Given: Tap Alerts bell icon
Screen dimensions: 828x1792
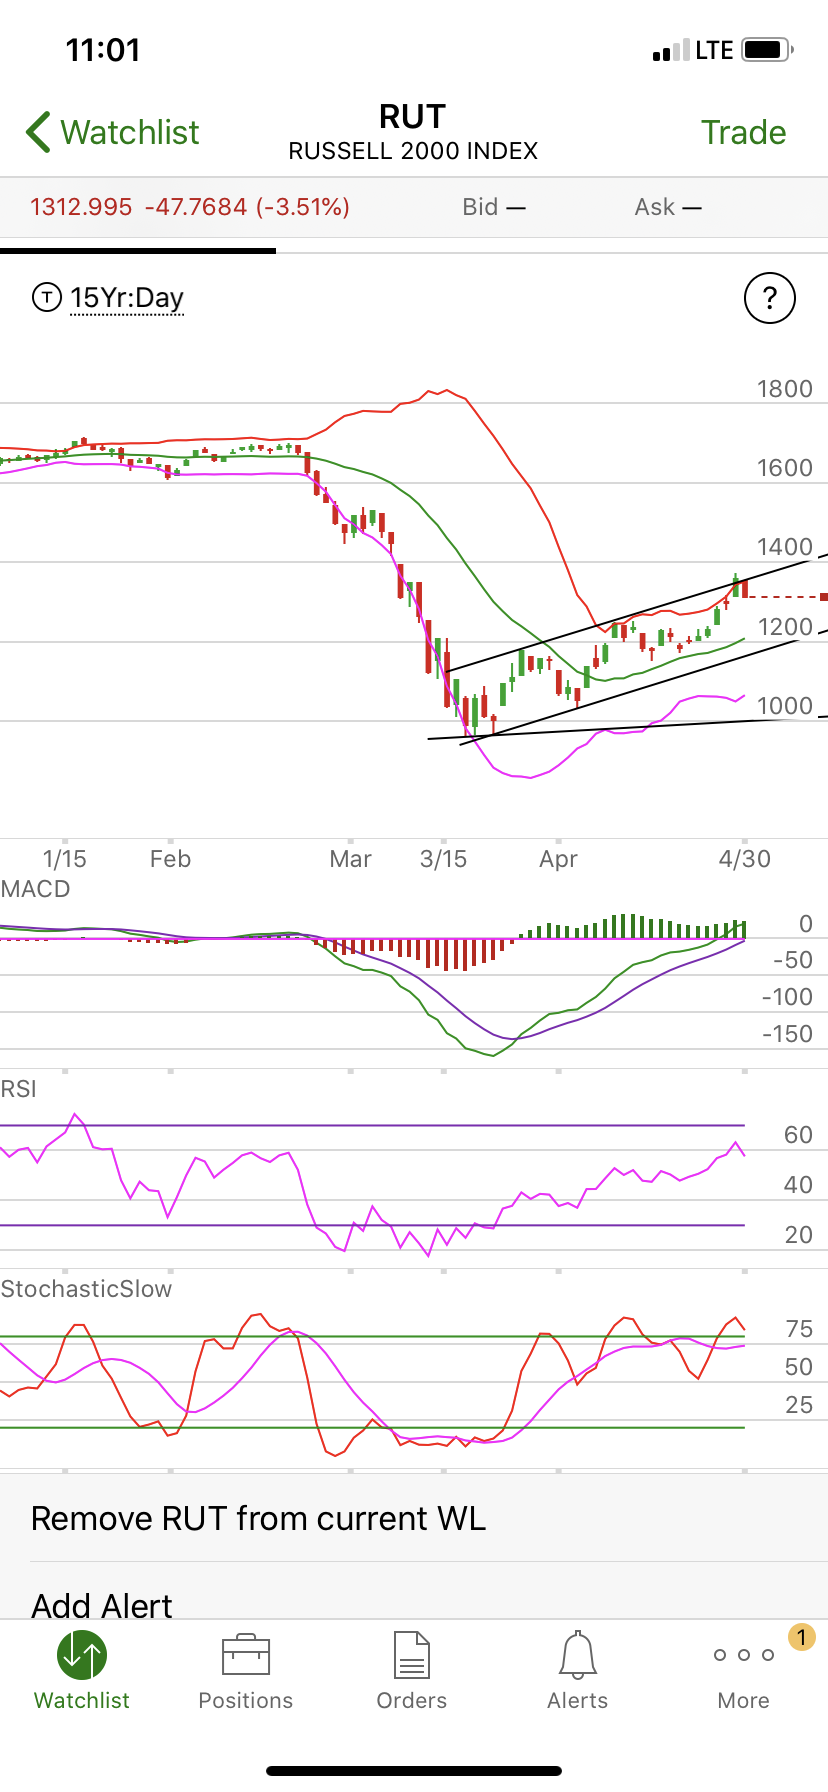Looking at the screenshot, I should click(578, 1655).
